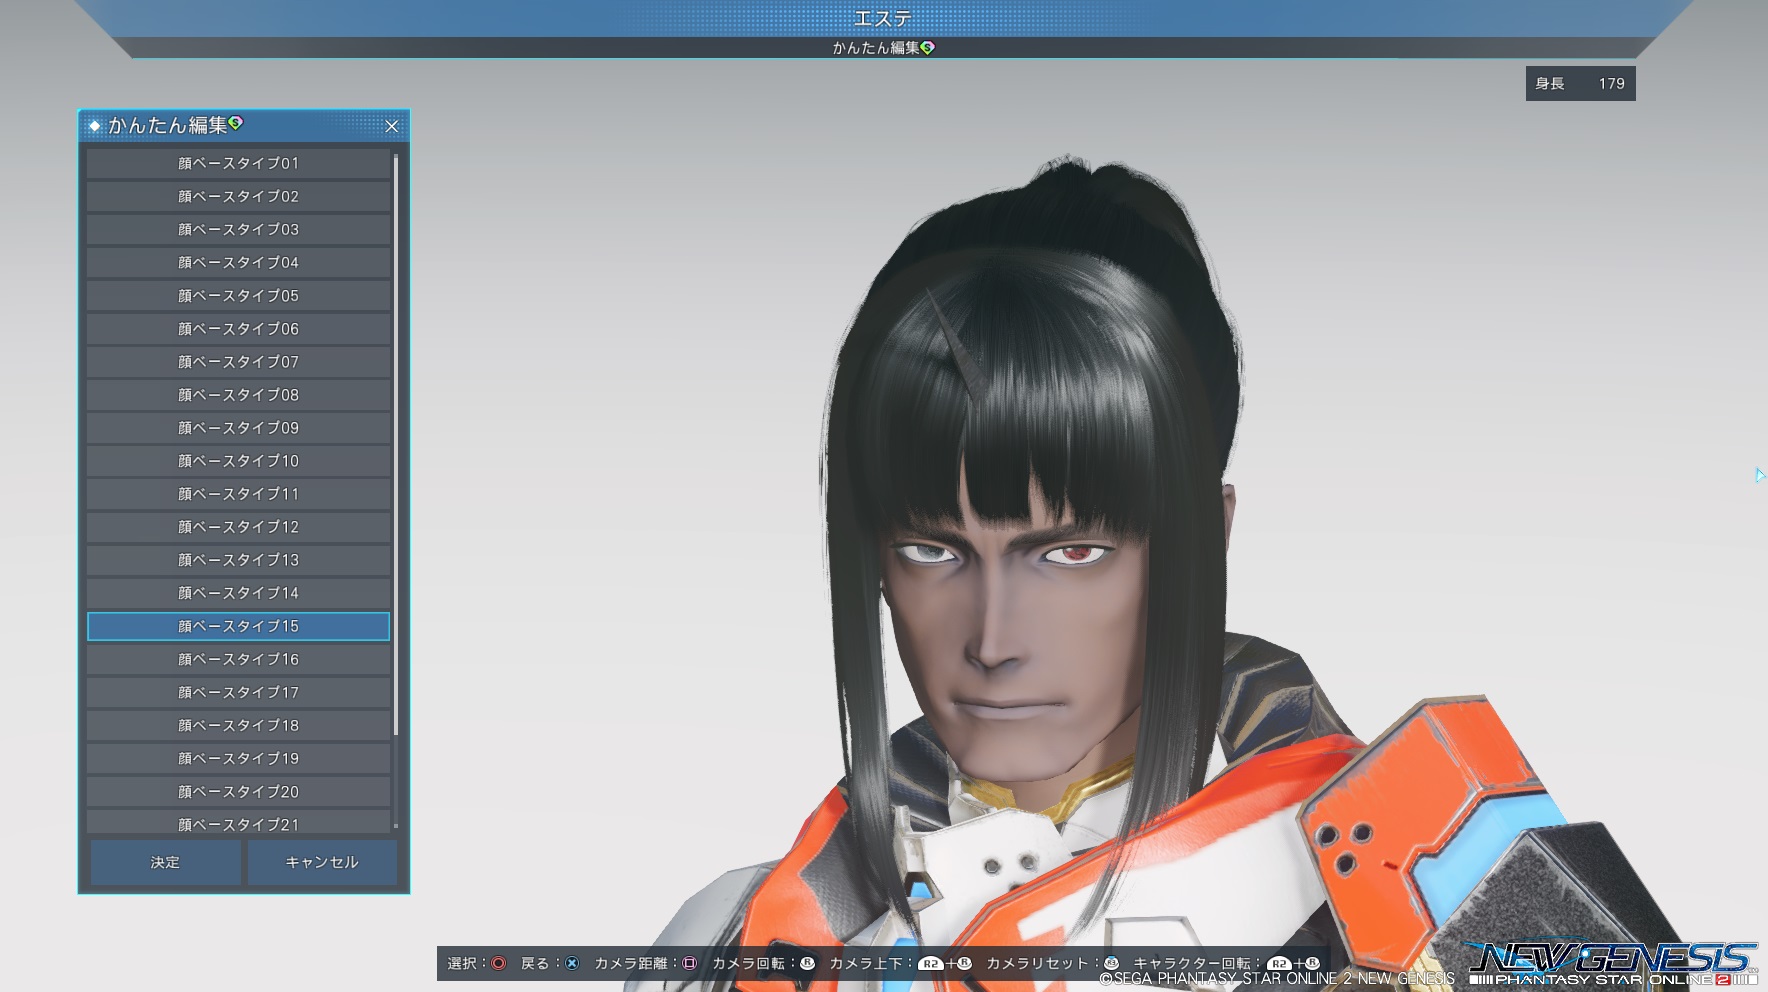Screen dimensions: 1768x992
Task: Click the circle button icon beside 選択
Action: click(498, 963)
